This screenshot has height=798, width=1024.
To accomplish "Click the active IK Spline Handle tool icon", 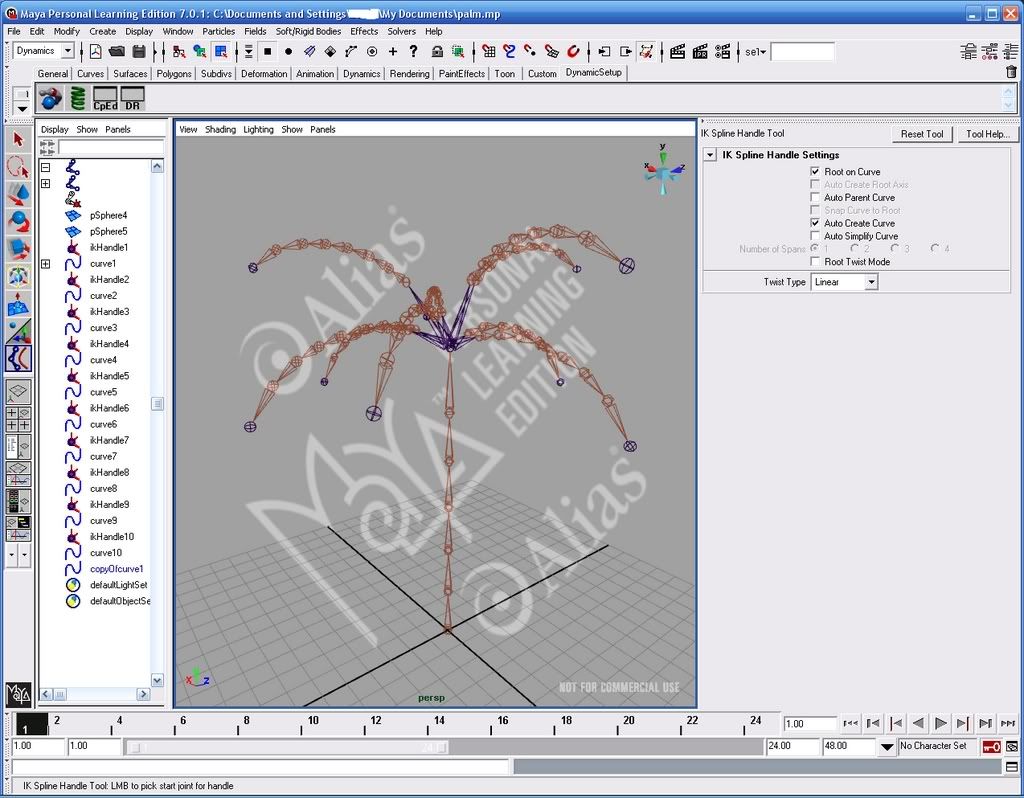I will click(x=18, y=359).
